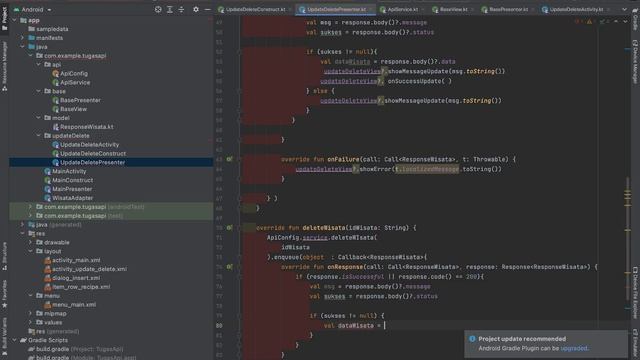The height and width of the screenshot is (360, 640).
Task: Switch to ApiService.kt tab
Action: 402,9
